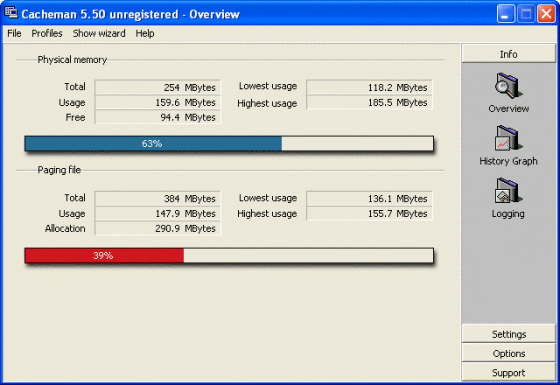The image size is (560, 385).
Task: Select the paging file Allocation value field
Action: (158, 228)
